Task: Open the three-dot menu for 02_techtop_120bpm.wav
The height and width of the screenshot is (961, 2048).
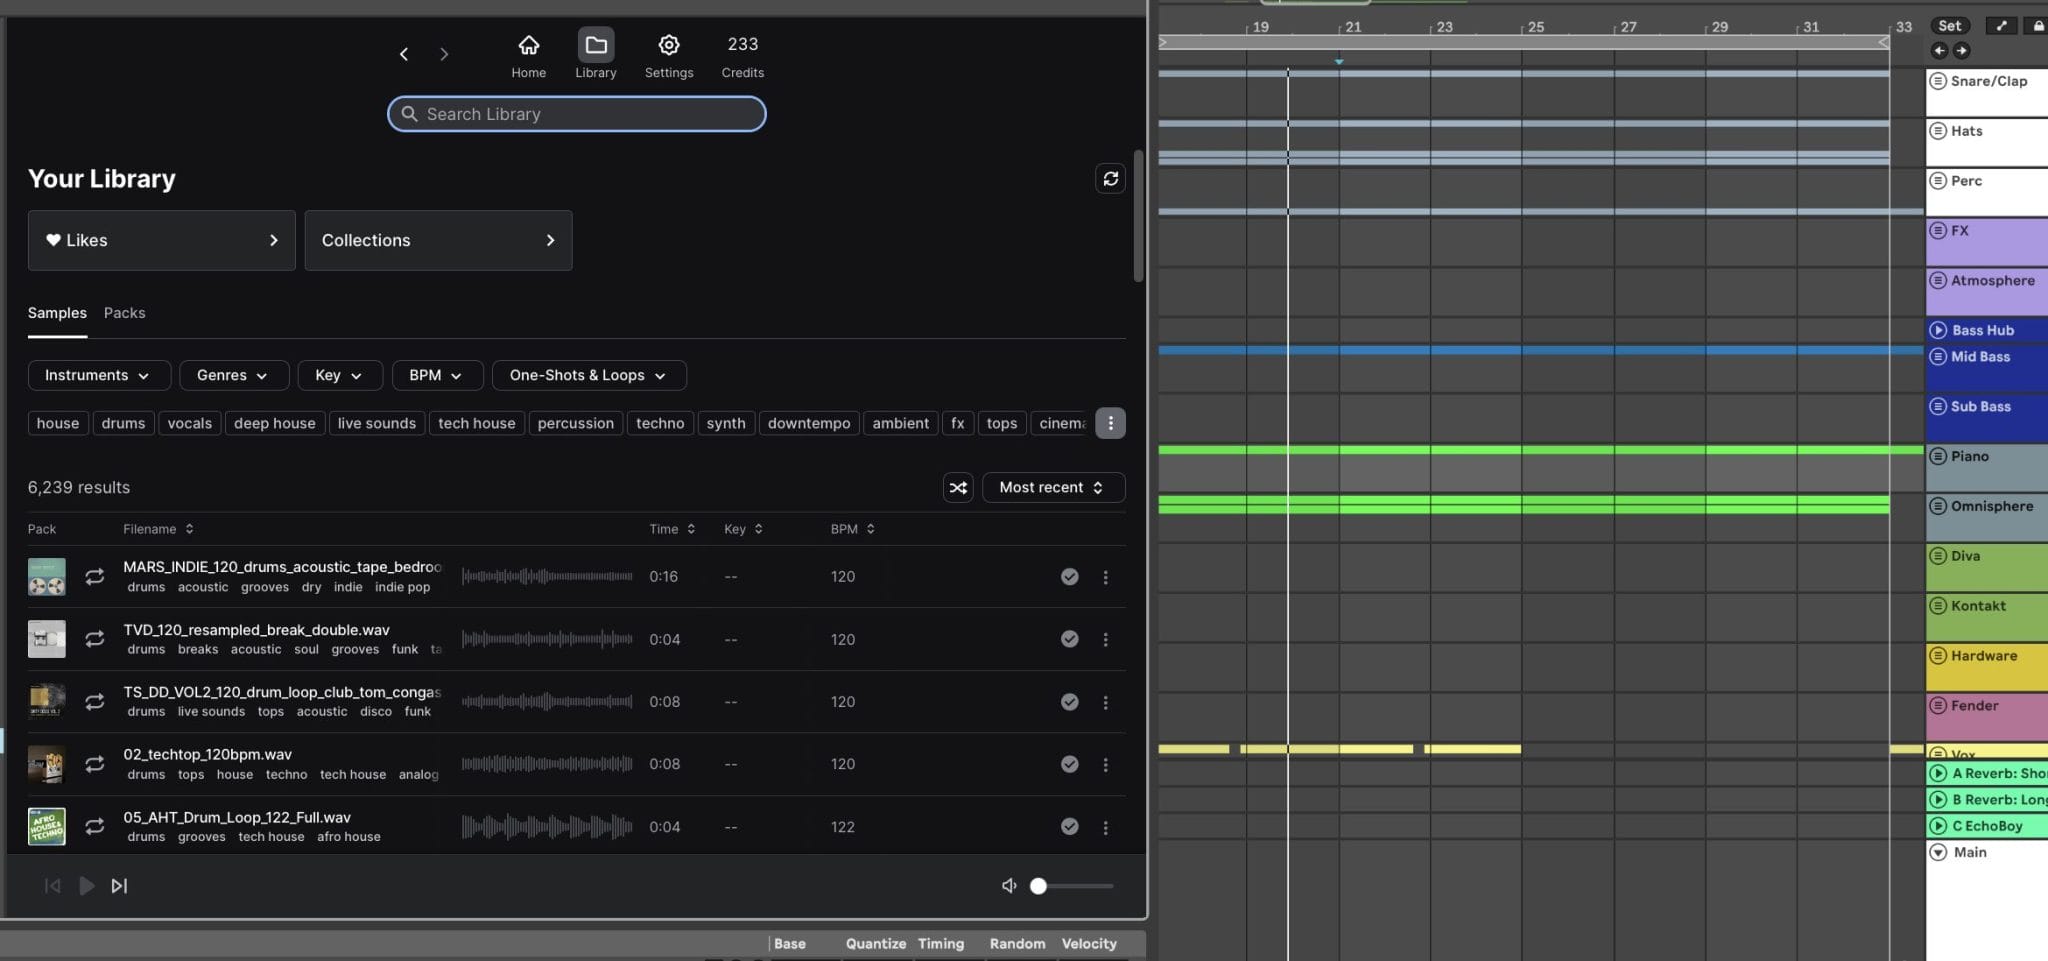Action: pos(1106,764)
